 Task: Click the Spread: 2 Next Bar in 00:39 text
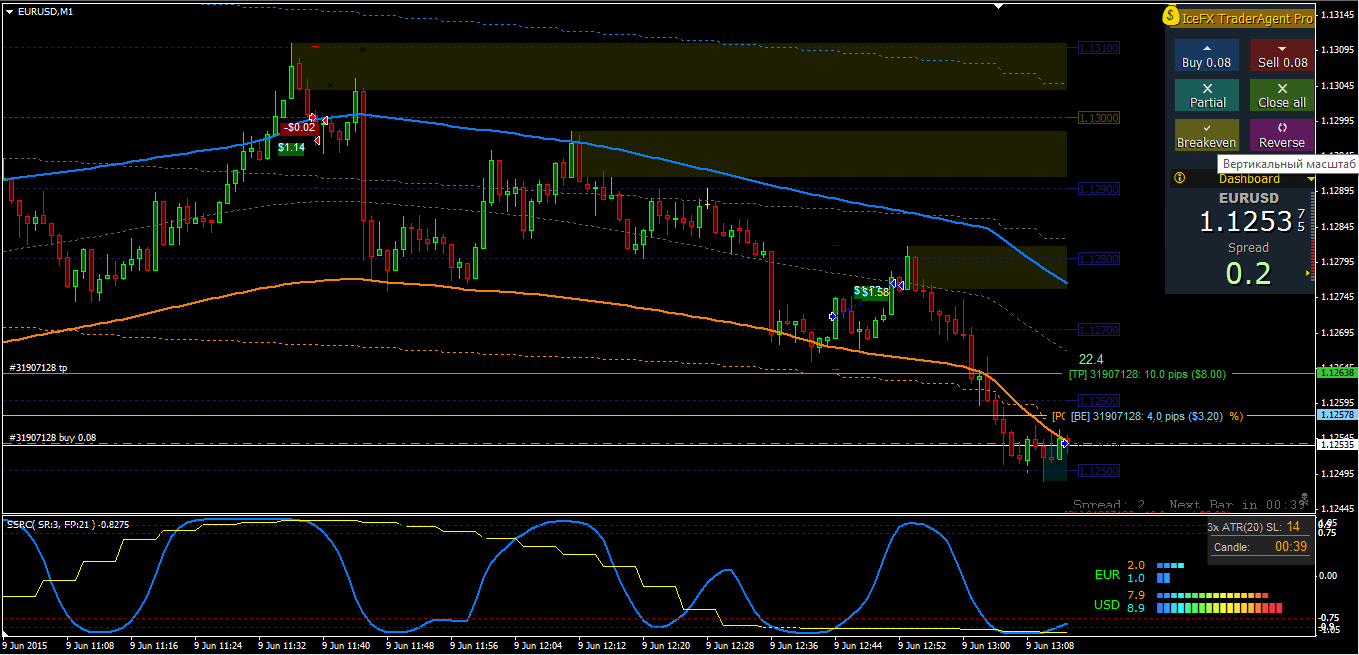[1190, 505]
